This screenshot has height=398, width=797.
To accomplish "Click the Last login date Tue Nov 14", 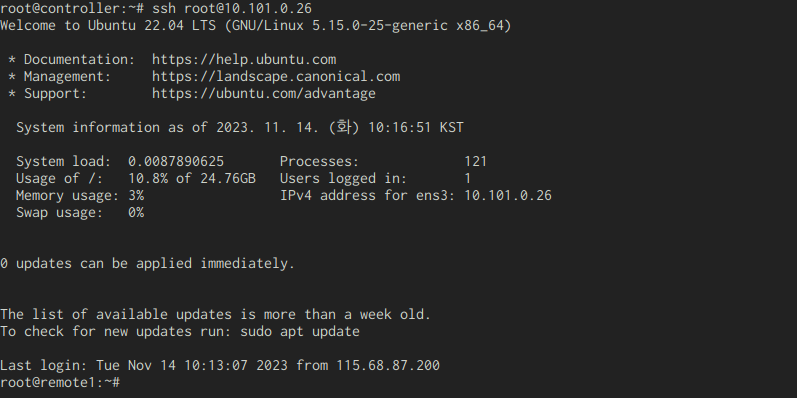I will [x=136, y=365].
